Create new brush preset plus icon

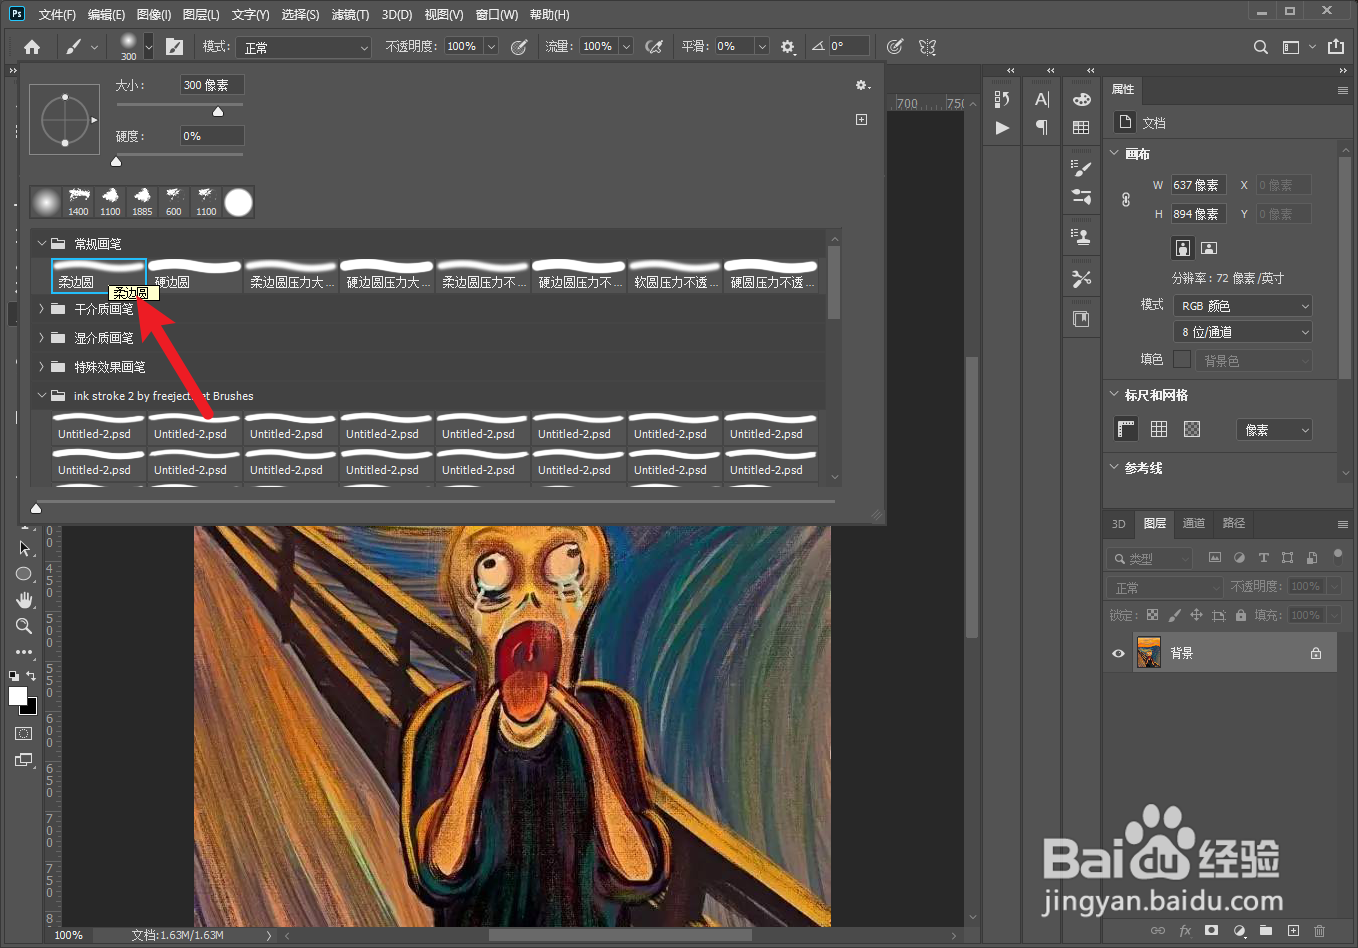861,119
